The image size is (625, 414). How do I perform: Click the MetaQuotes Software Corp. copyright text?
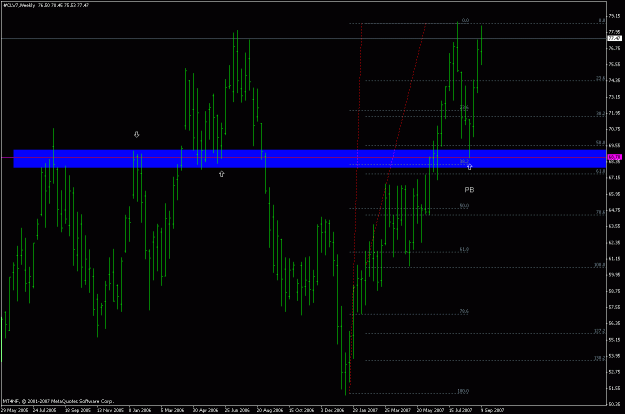click(x=58, y=401)
